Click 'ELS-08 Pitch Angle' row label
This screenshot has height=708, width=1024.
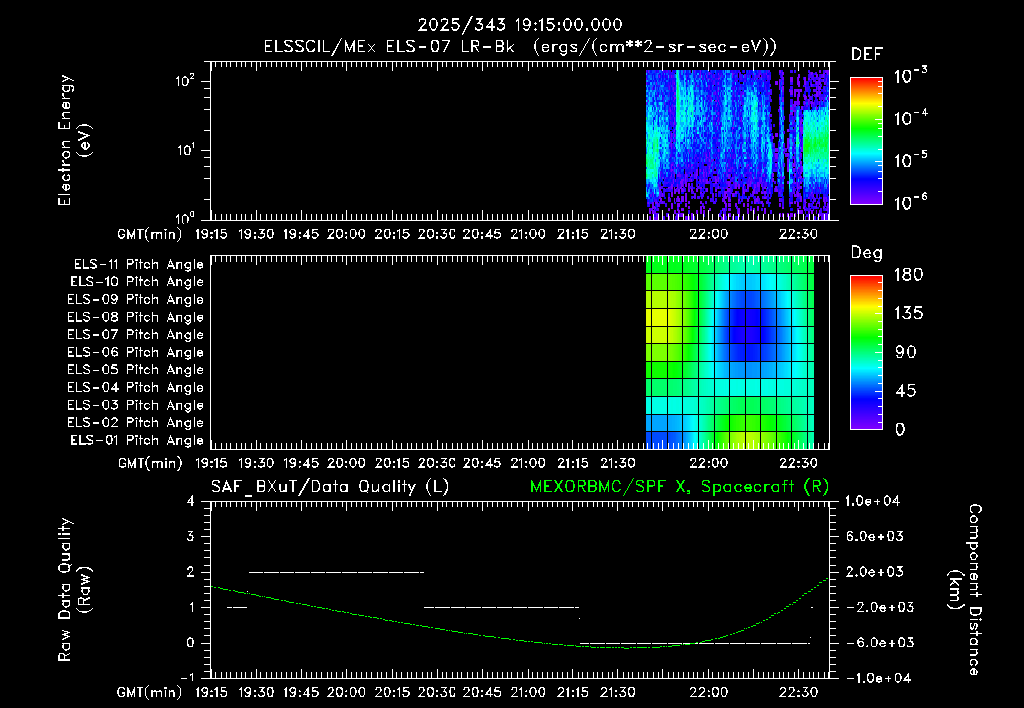135,317
